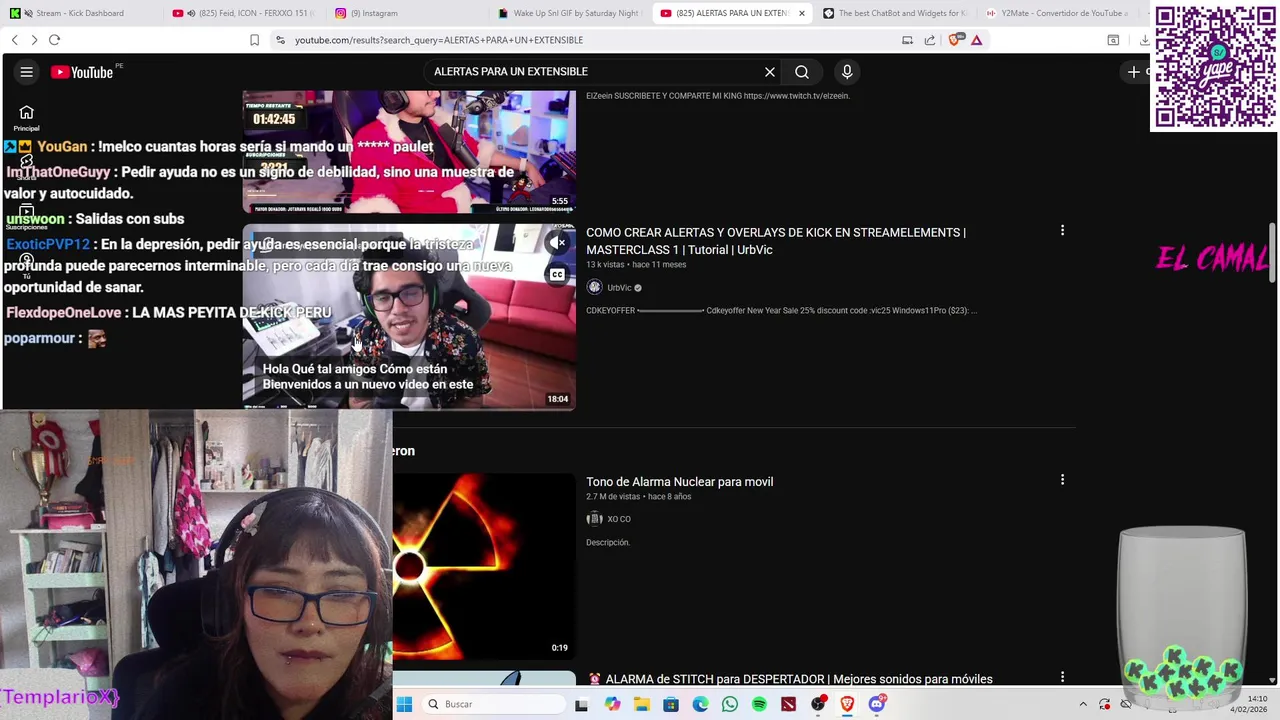This screenshot has width=1280, height=720.
Task: Close the ALERTAS PARA UN EXTENSIBLE tab
Action: tap(801, 13)
